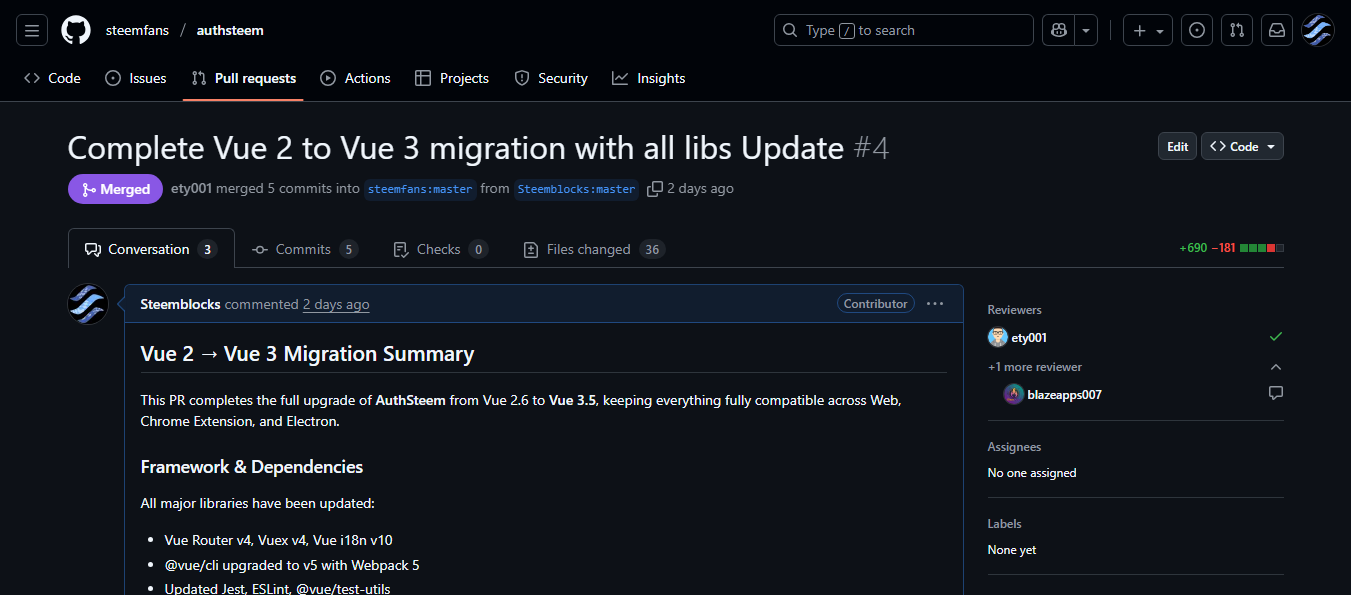
Task: Open the Pull requests icon in header
Action: (x=1236, y=30)
